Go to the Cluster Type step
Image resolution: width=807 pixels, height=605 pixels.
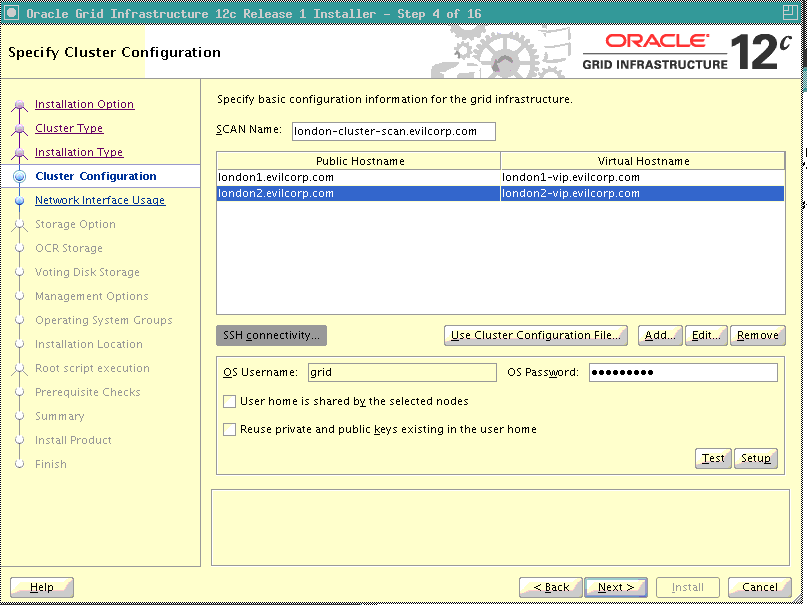point(69,128)
